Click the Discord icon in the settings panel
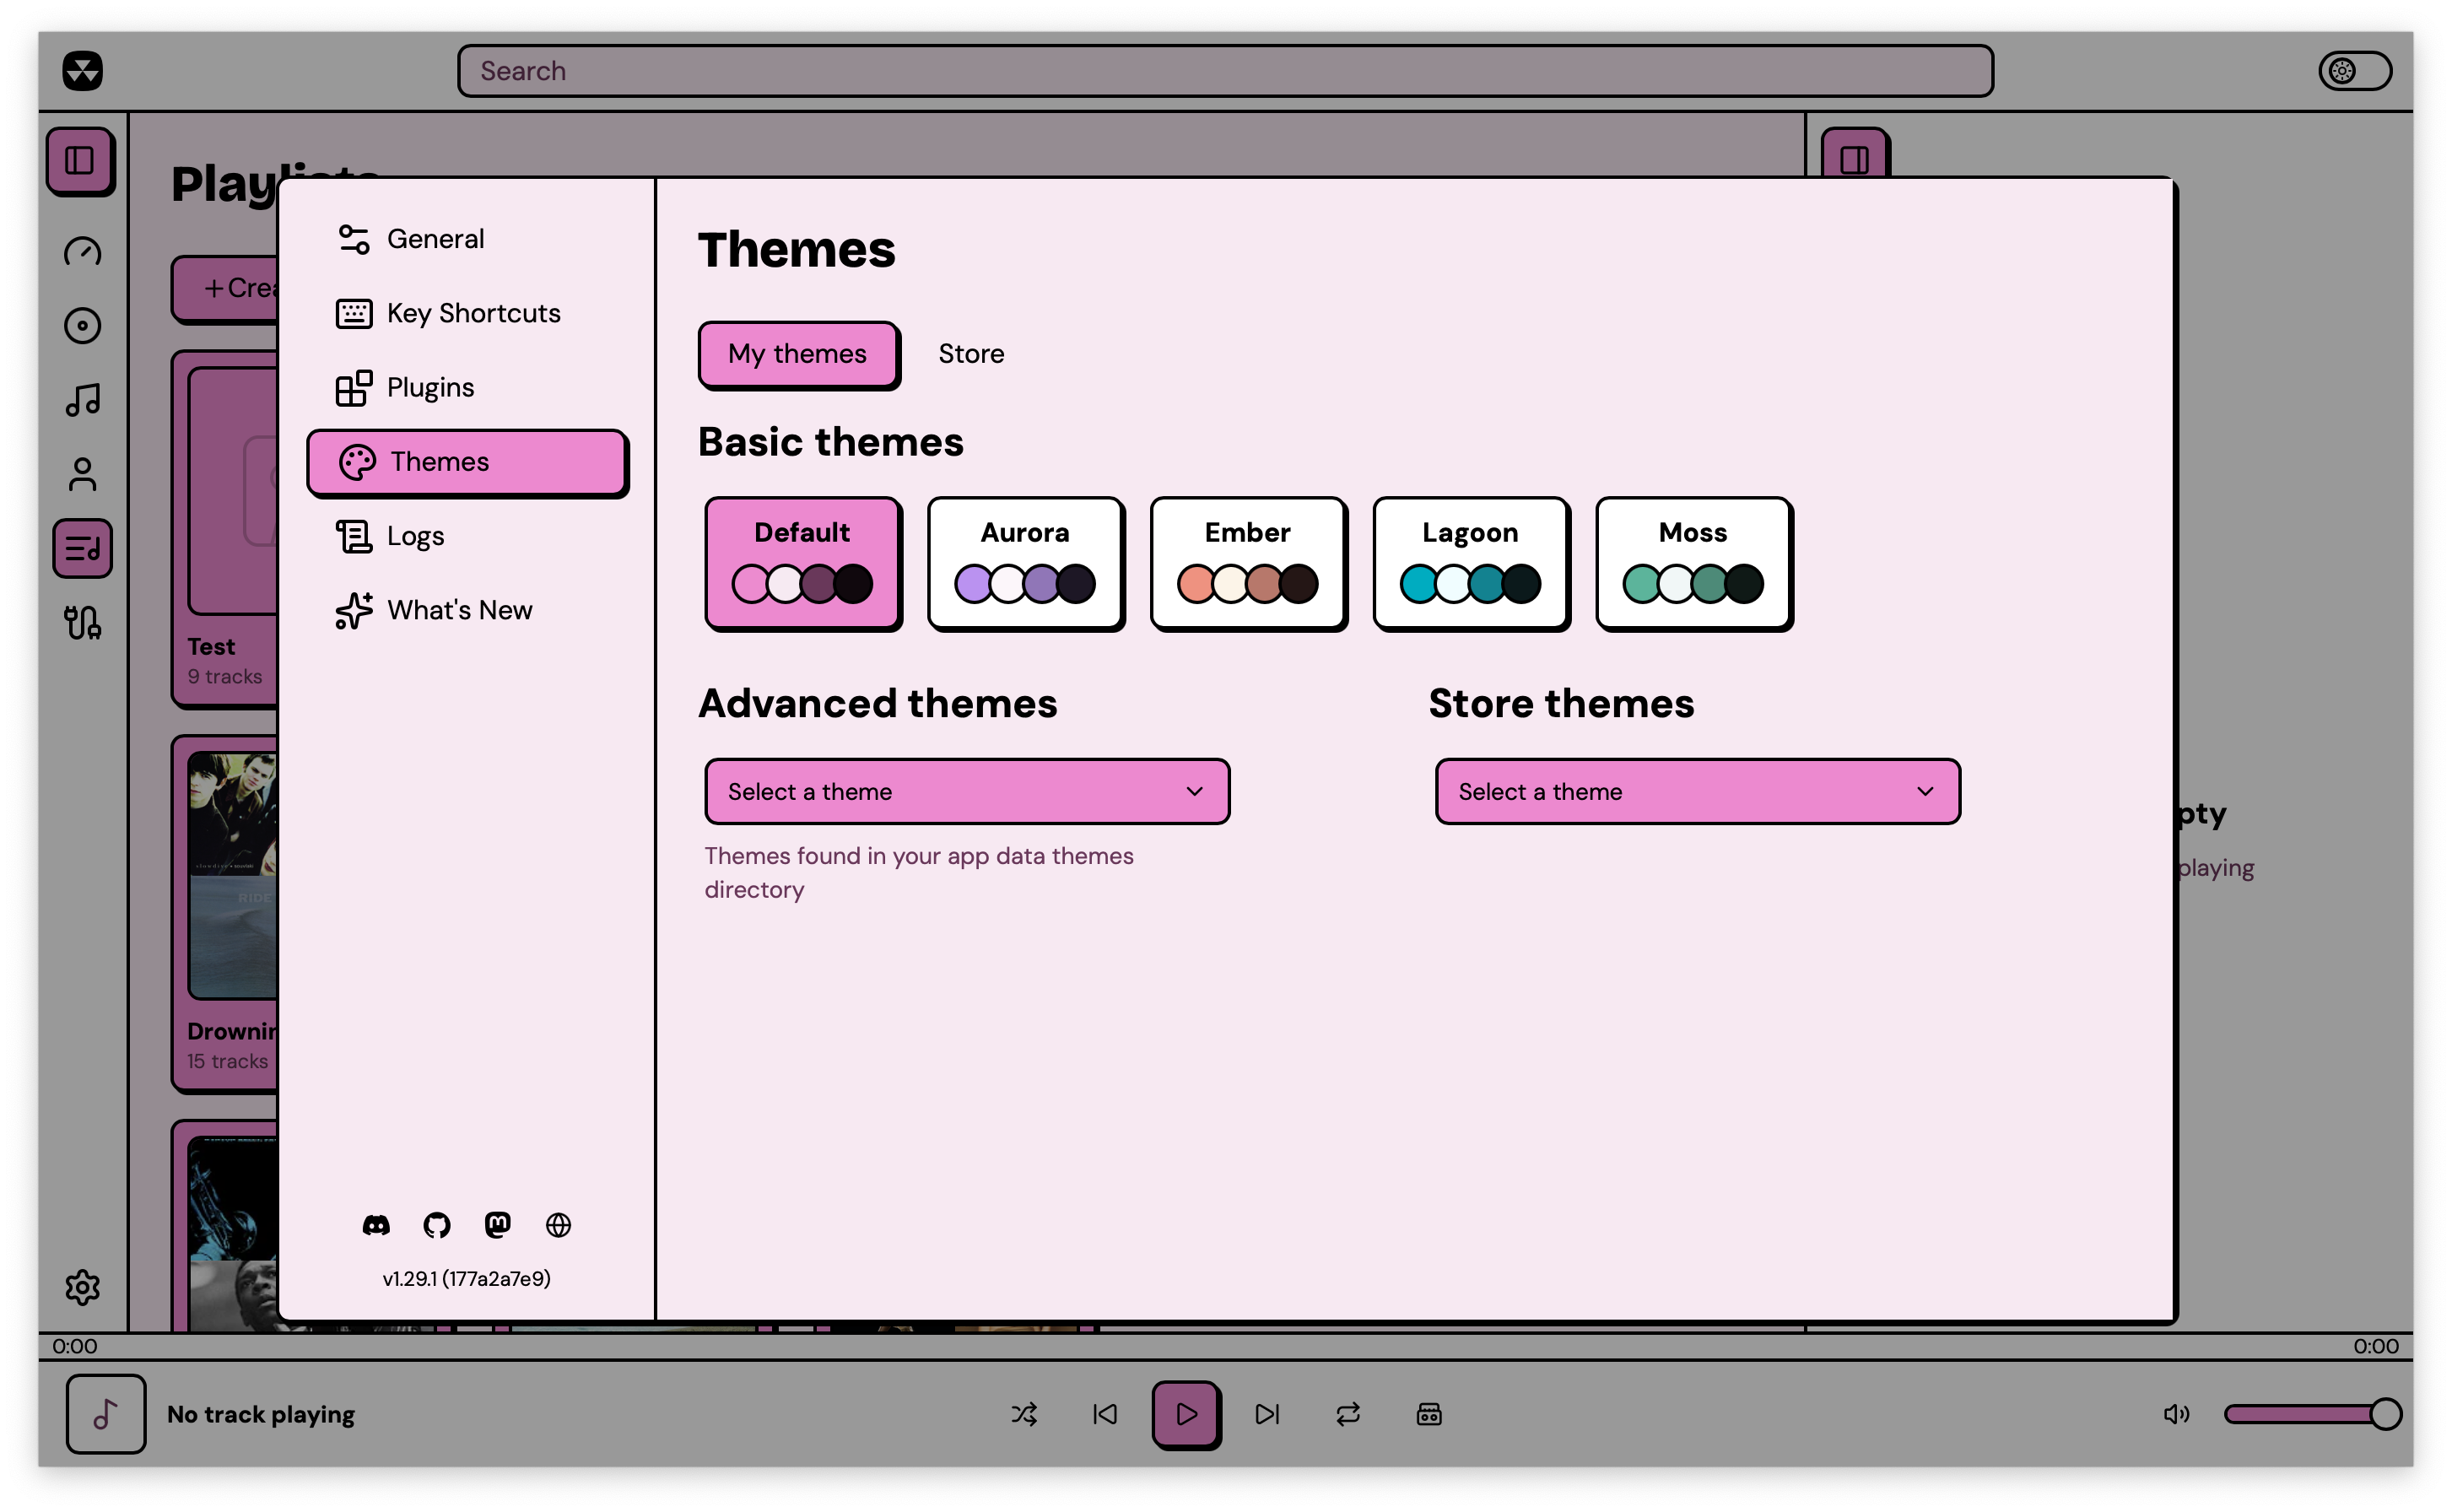This screenshot has width=2452, height=1512. tap(377, 1224)
